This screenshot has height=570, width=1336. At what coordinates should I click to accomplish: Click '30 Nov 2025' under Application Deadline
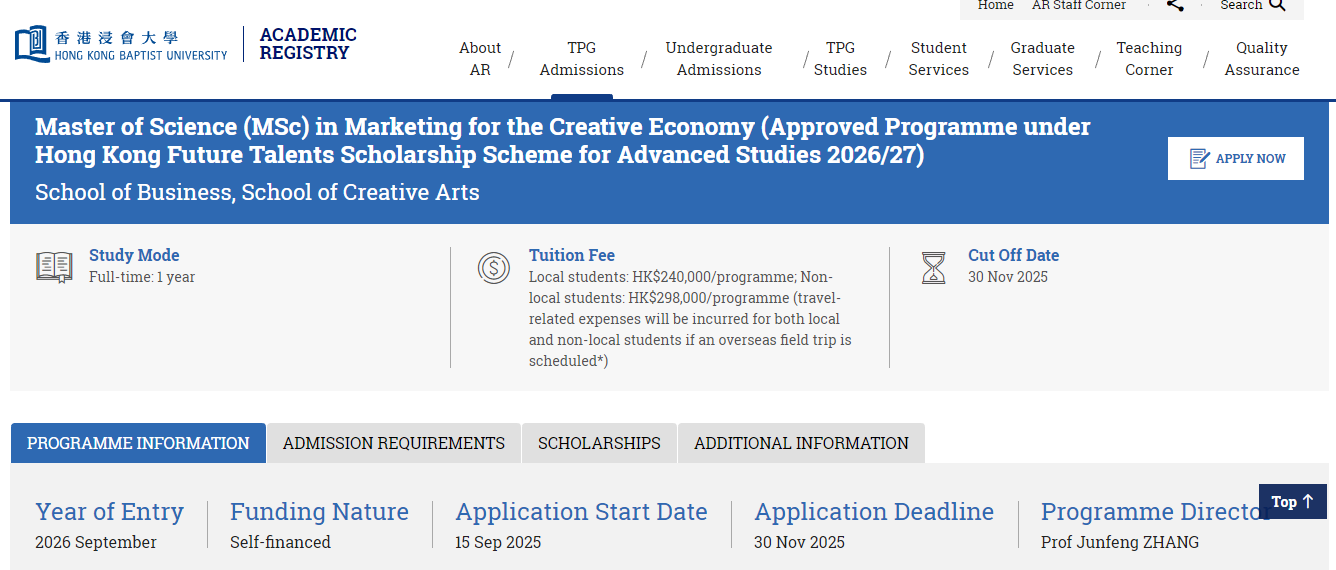click(800, 542)
